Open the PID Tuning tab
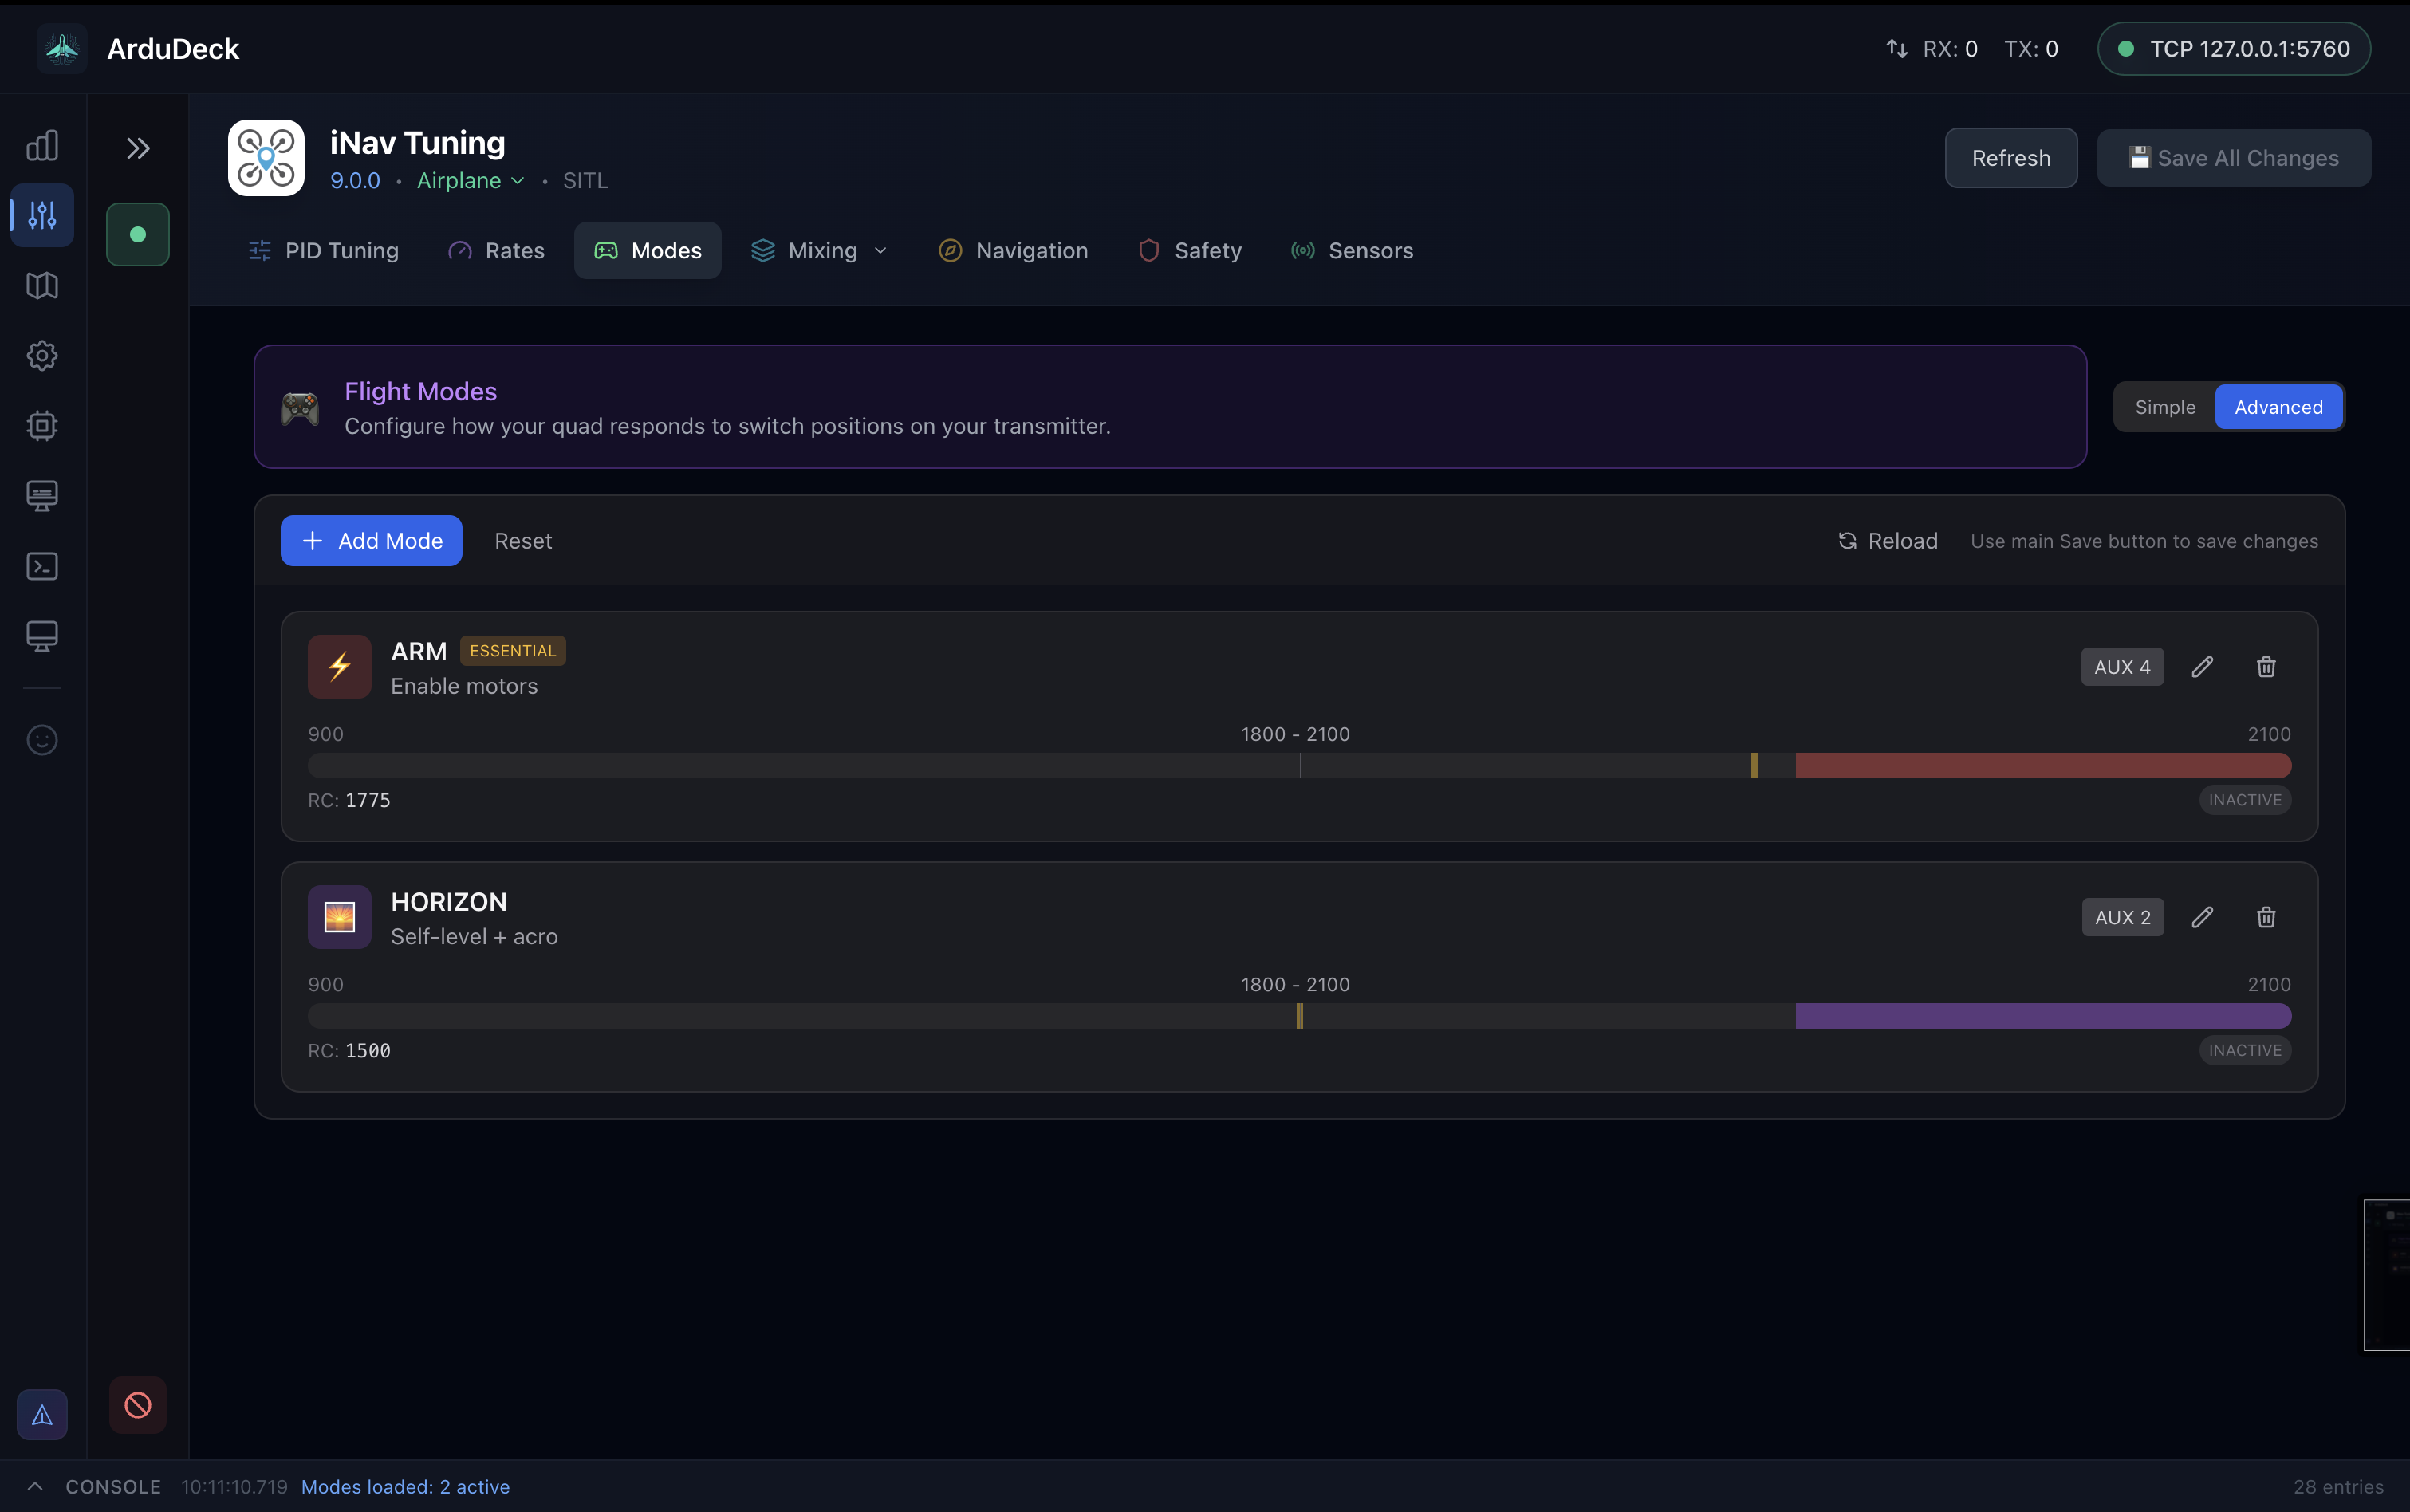 (323, 250)
